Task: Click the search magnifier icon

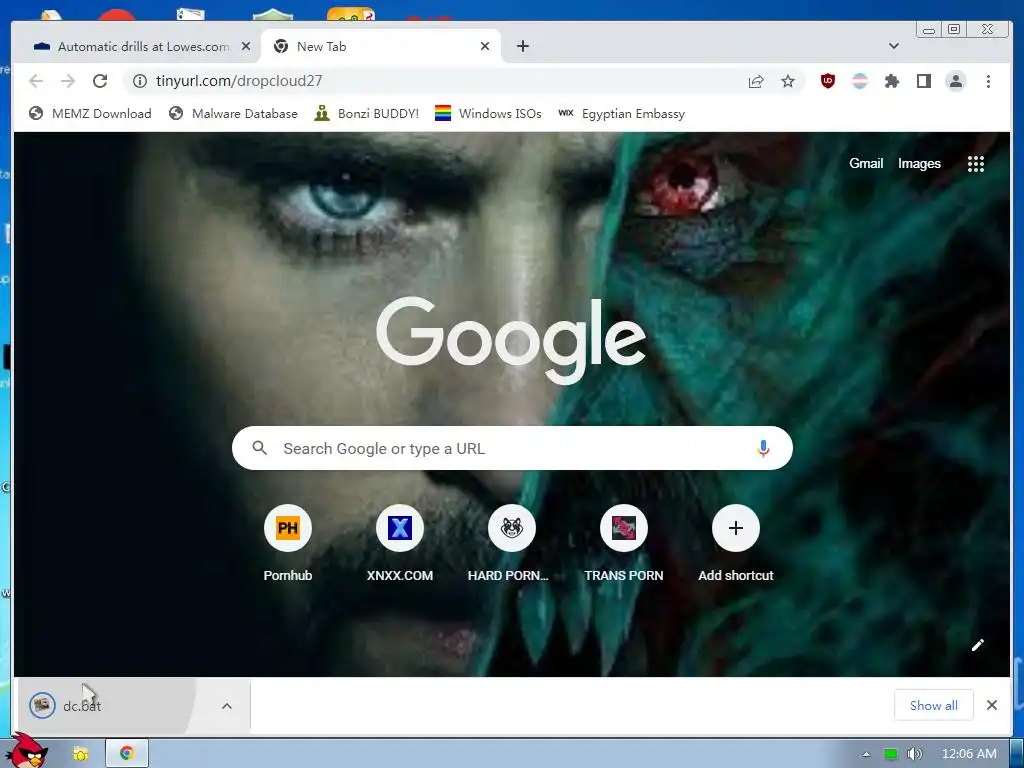Action: click(259, 448)
